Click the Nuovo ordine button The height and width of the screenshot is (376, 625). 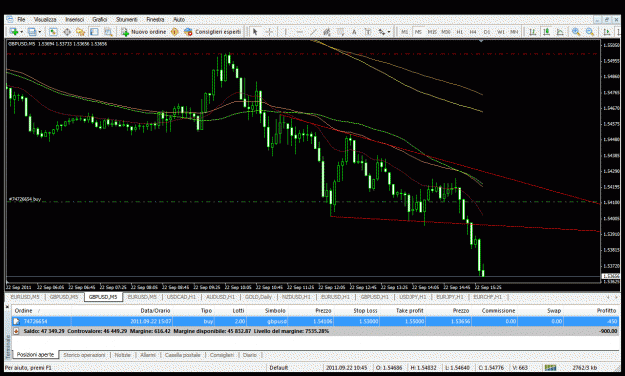coord(143,31)
